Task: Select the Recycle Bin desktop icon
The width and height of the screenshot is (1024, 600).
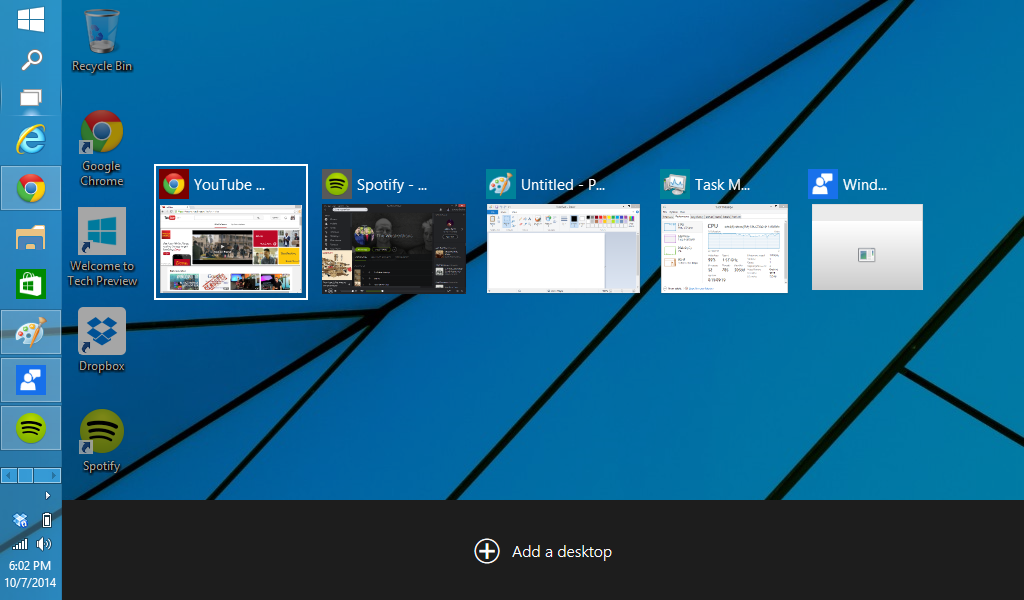Action: pos(101,40)
